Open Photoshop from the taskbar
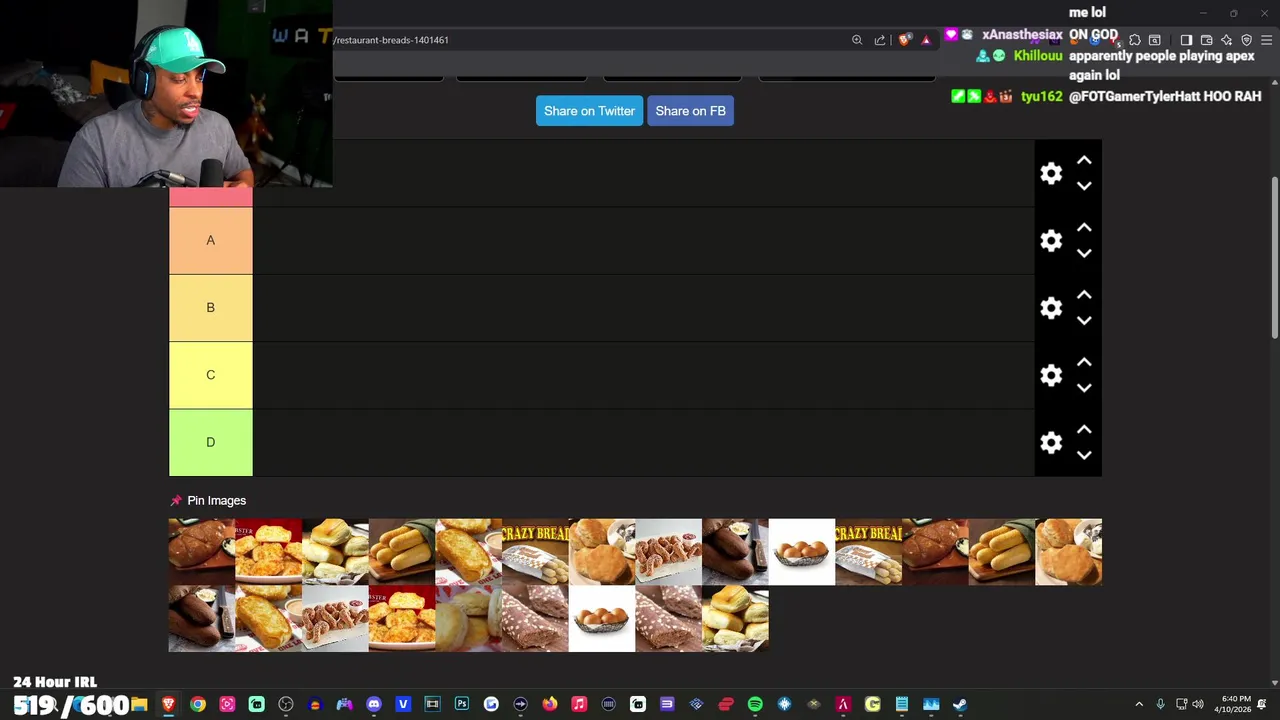Viewport: 1280px width, 720px height. [462, 705]
